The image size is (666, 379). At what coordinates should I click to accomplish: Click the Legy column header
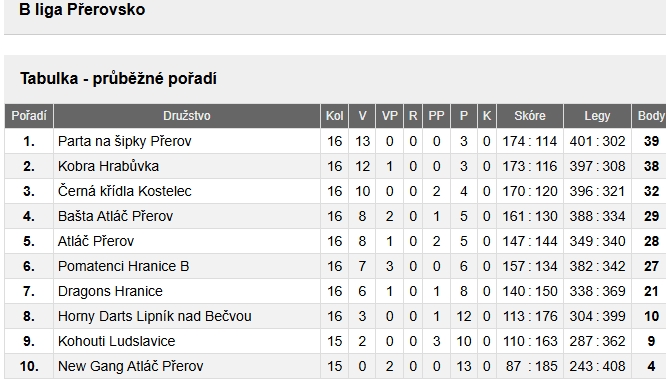pyautogui.click(x=597, y=116)
